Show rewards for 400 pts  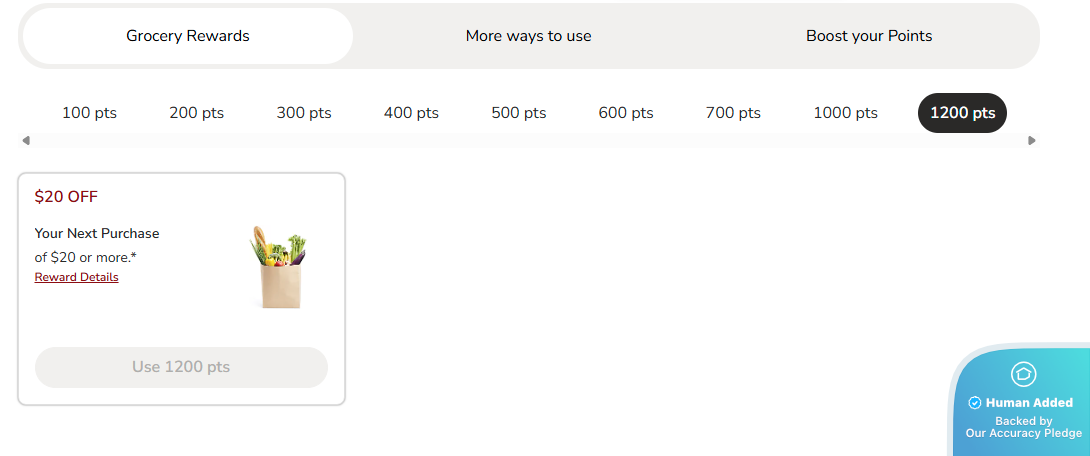click(411, 113)
